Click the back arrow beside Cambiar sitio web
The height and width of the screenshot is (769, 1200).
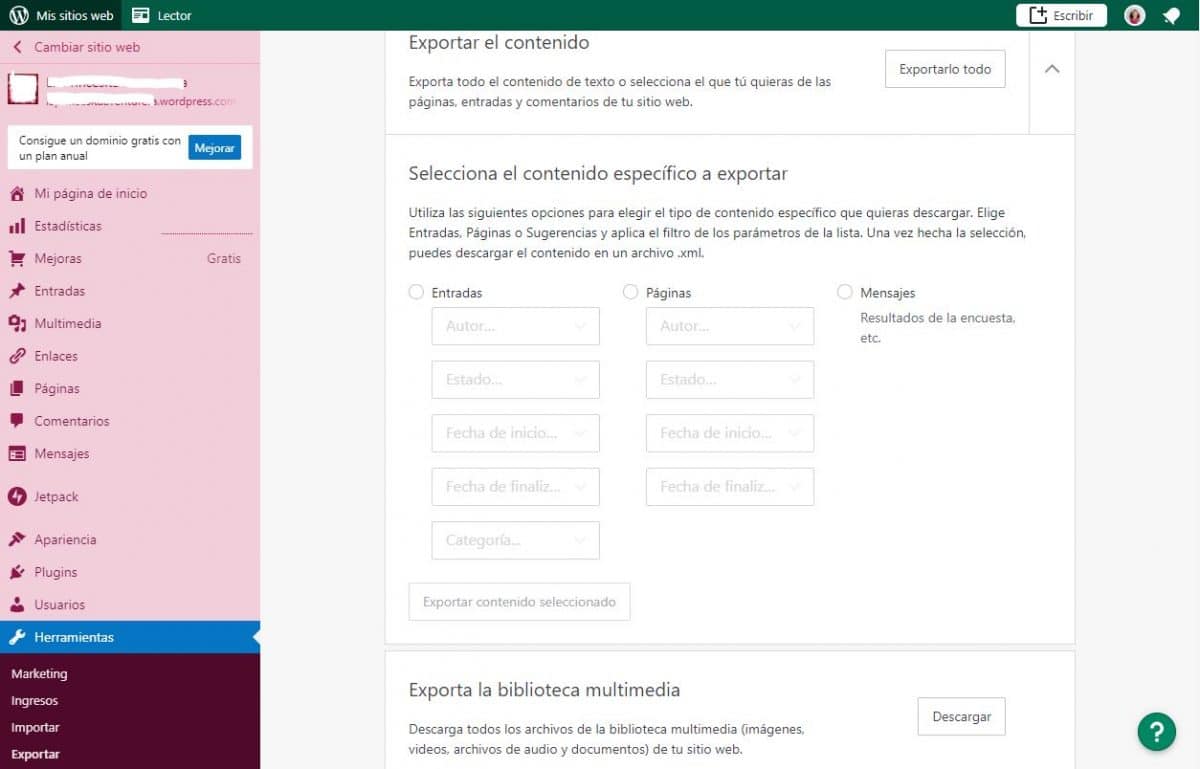tap(17, 47)
